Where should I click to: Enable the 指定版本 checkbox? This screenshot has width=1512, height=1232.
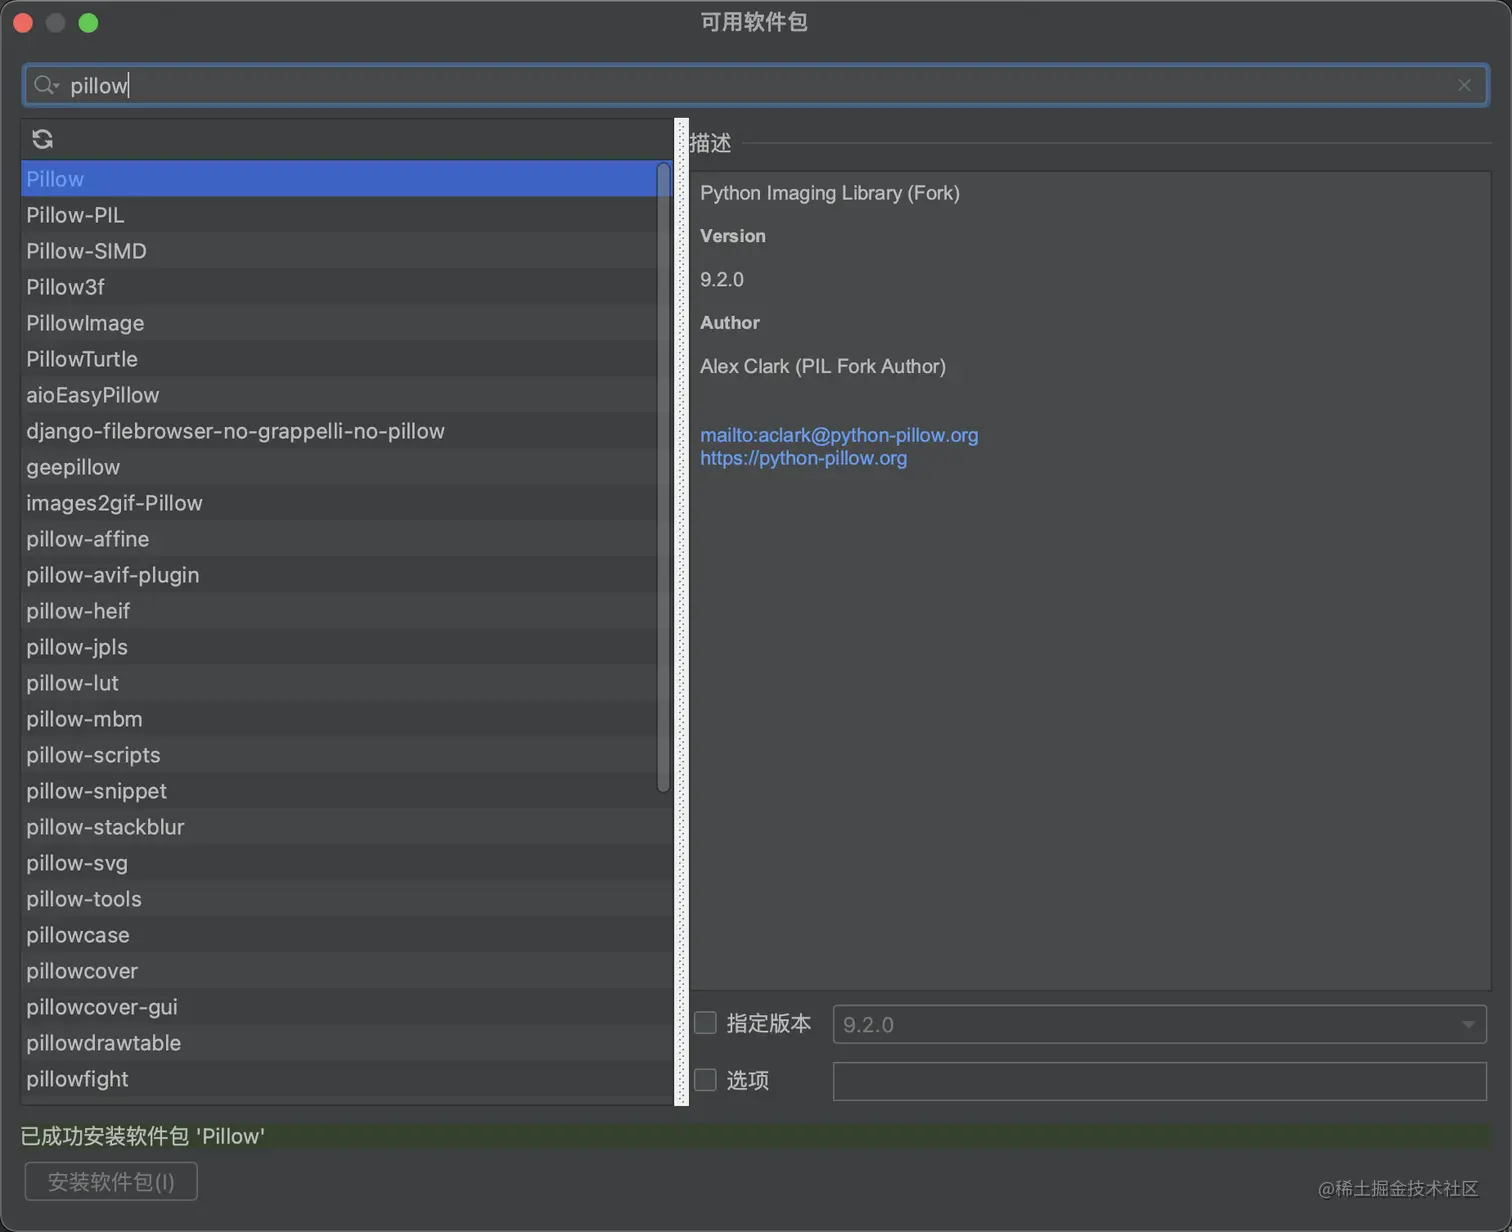coord(705,1023)
